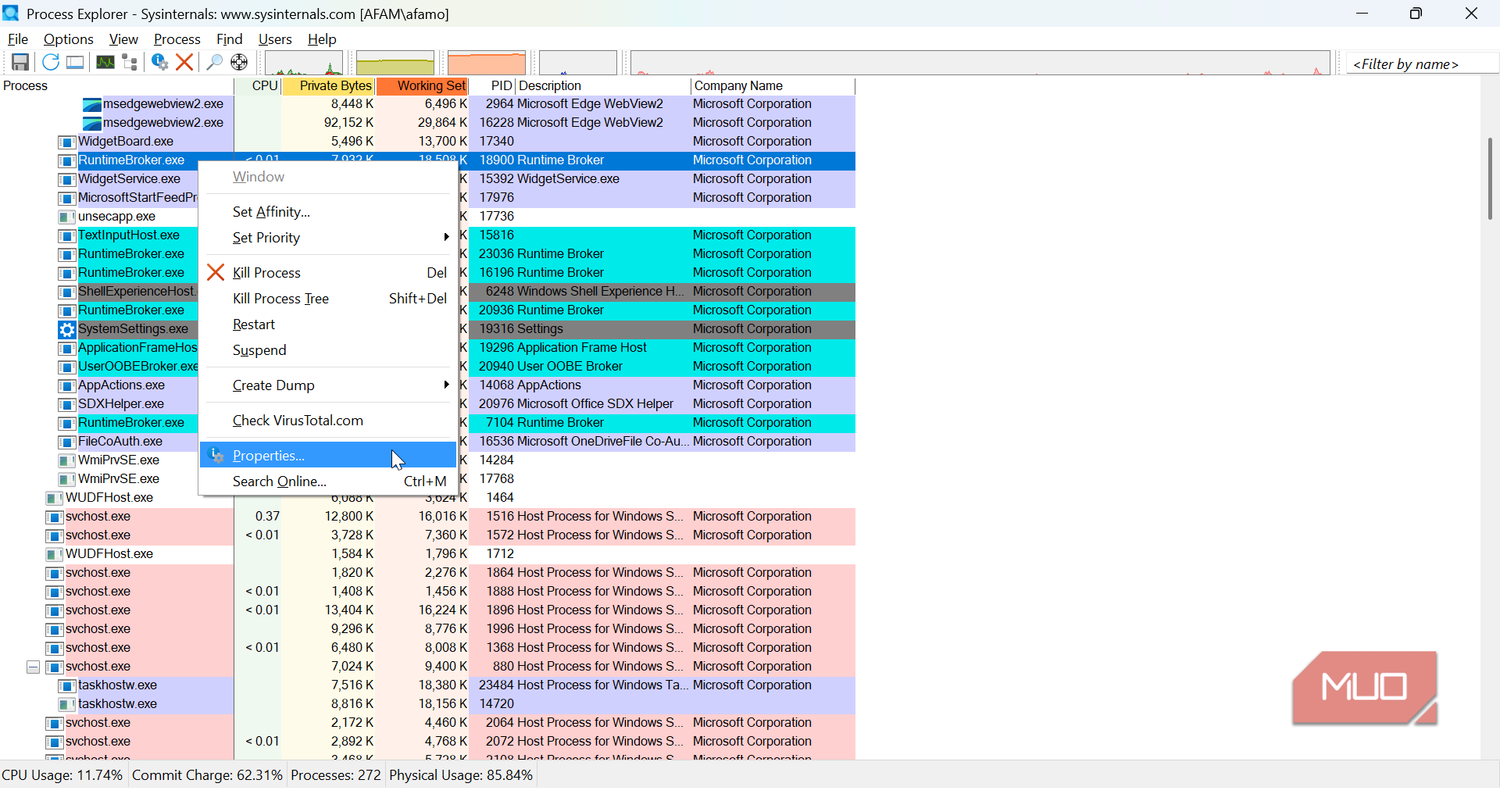This screenshot has width=1500, height=788.
Task: Click the icon next to SDXHelper.exe
Action: [67, 404]
